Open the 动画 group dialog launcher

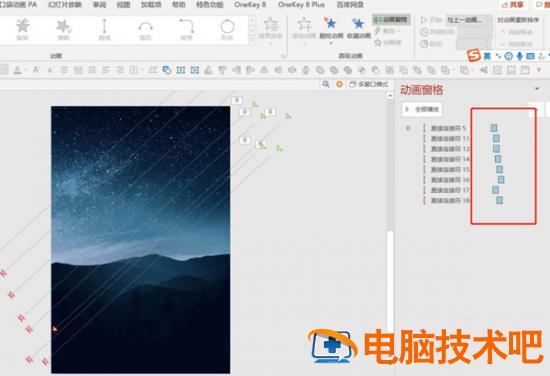(283, 56)
